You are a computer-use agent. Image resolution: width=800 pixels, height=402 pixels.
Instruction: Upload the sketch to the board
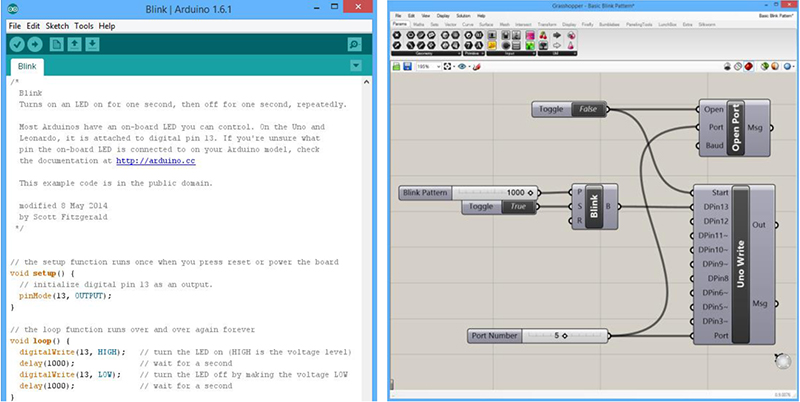pos(35,45)
